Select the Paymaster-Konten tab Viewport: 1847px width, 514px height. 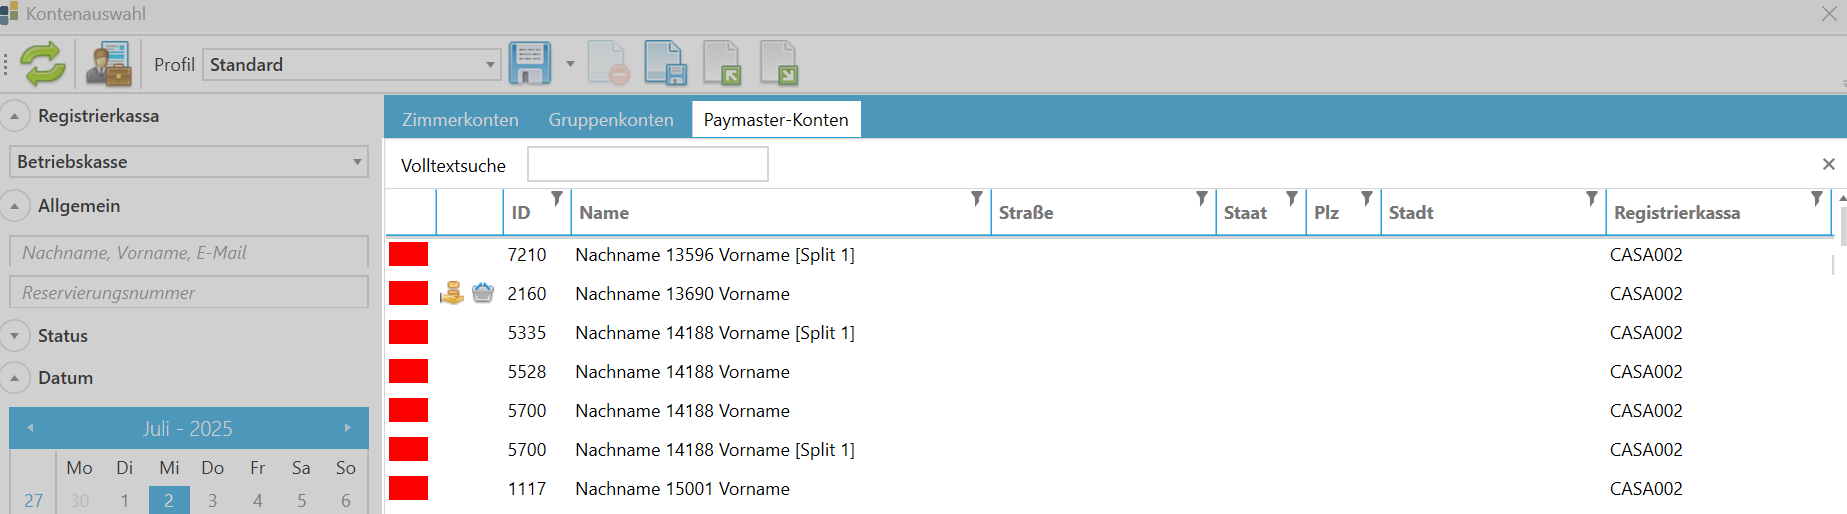pyautogui.click(x=776, y=119)
